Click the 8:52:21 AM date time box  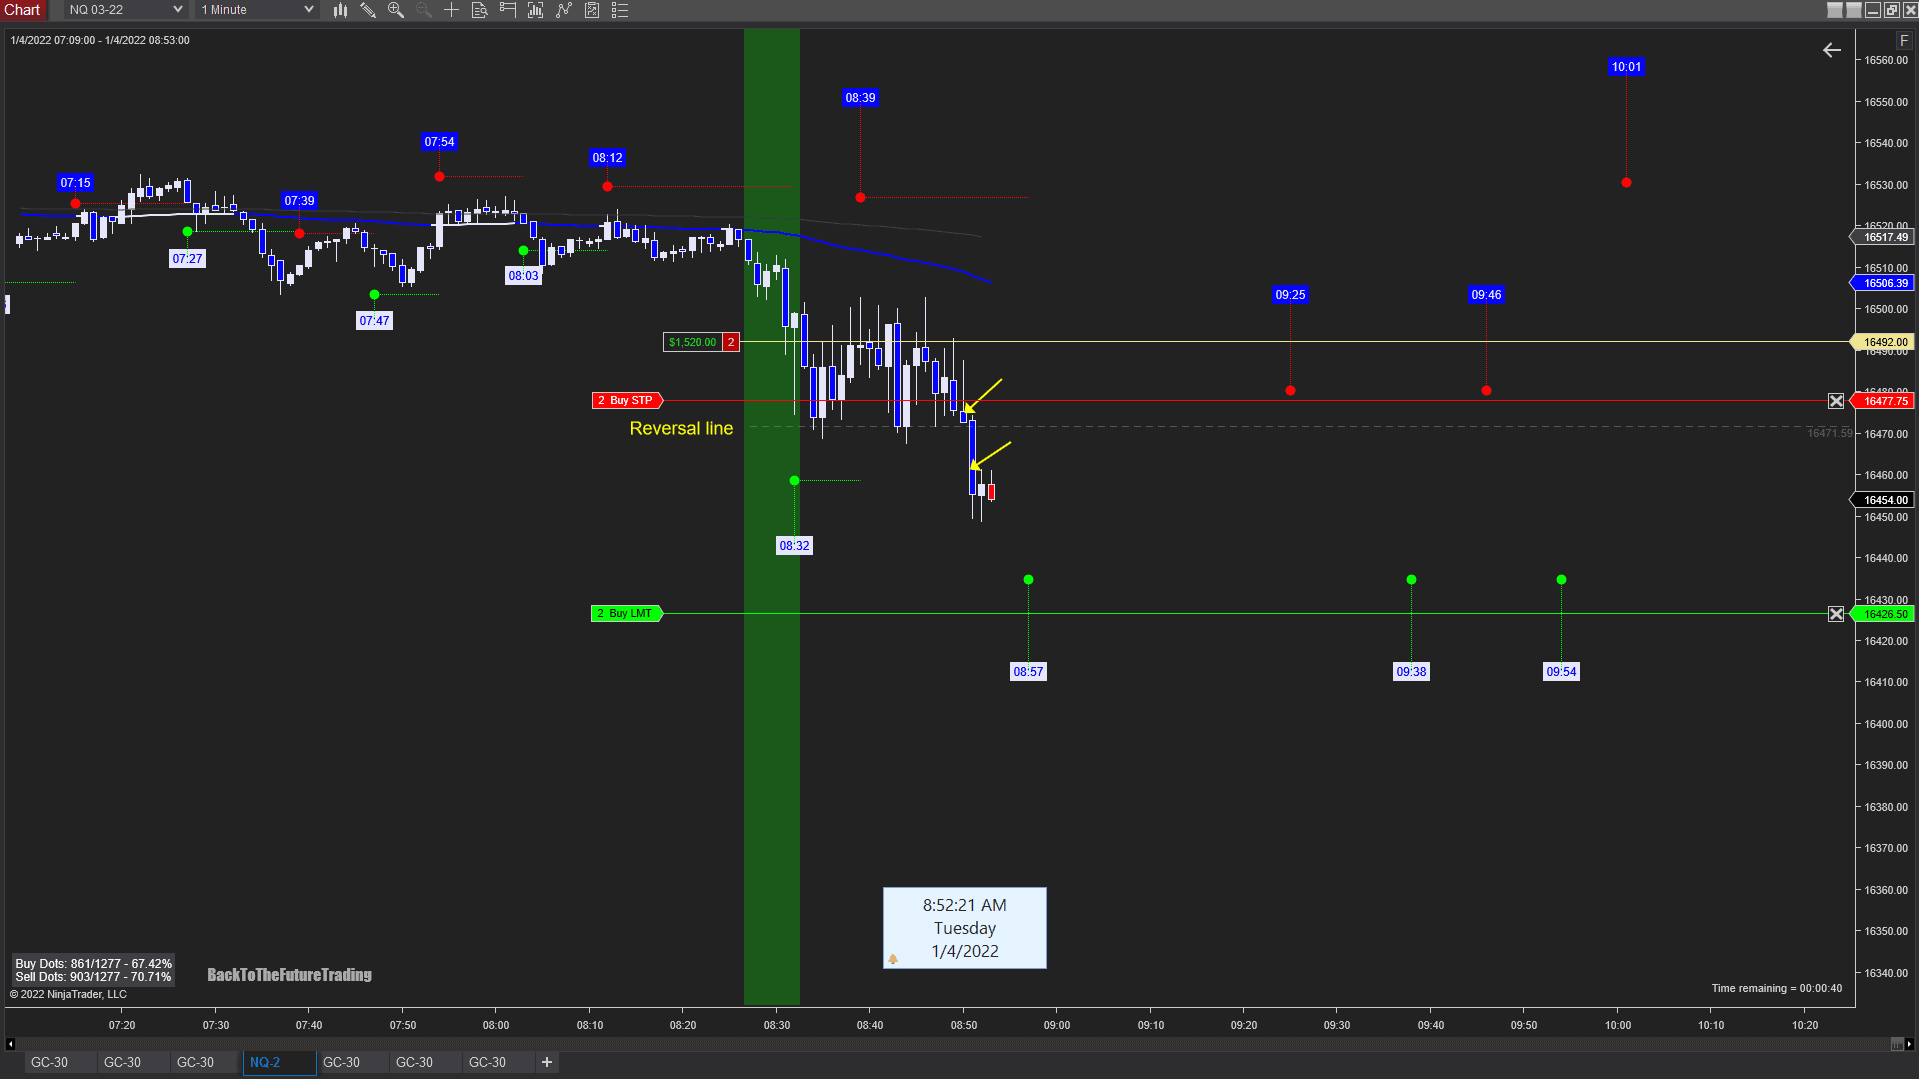click(x=964, y=928)
